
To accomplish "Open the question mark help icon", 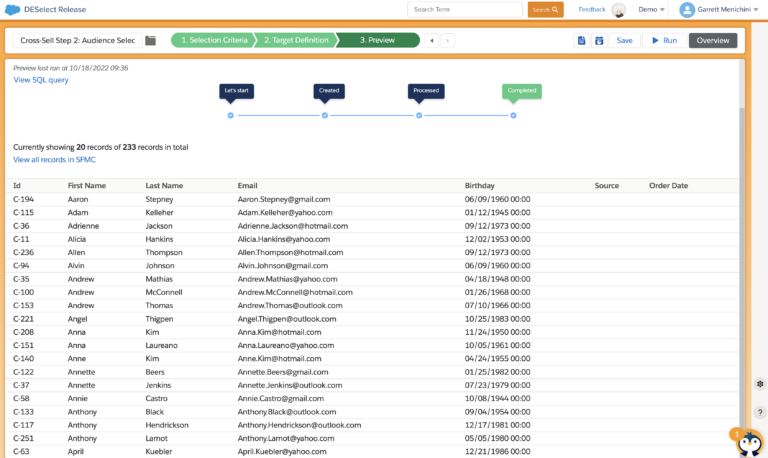I will click(x=759, y=411).
